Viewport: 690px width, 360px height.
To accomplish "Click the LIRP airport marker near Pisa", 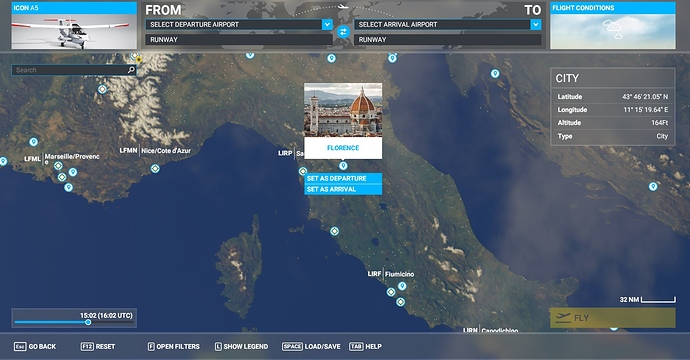I will click(303, 171).
